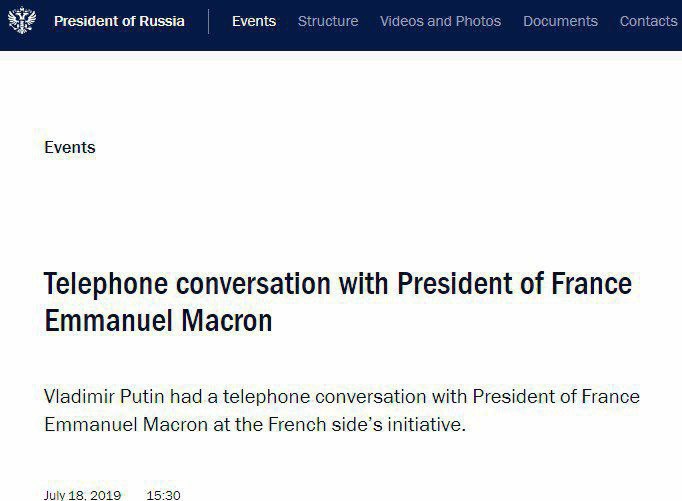Click the Russian coat of arms emblem
Screen dimensions: 682x501
(20, 20)
